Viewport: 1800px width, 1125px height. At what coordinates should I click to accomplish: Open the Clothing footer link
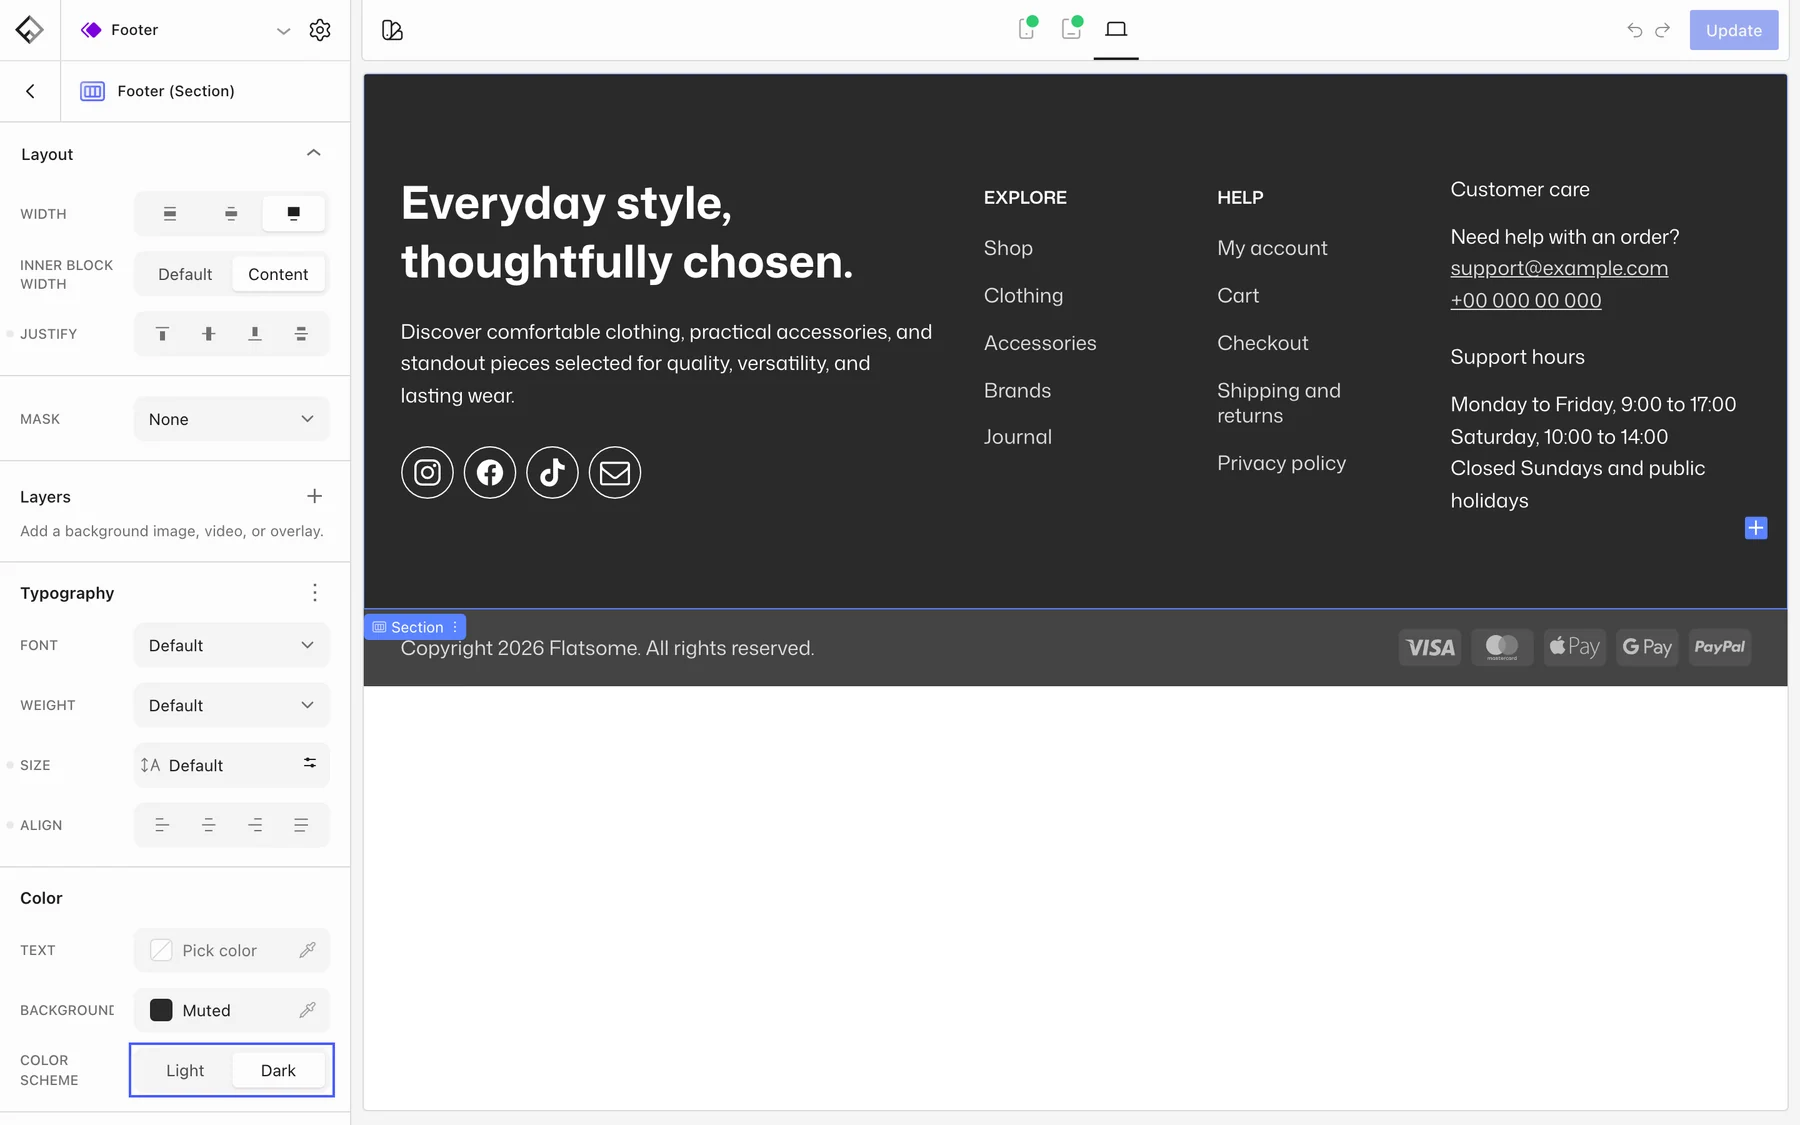point(1023,295)
